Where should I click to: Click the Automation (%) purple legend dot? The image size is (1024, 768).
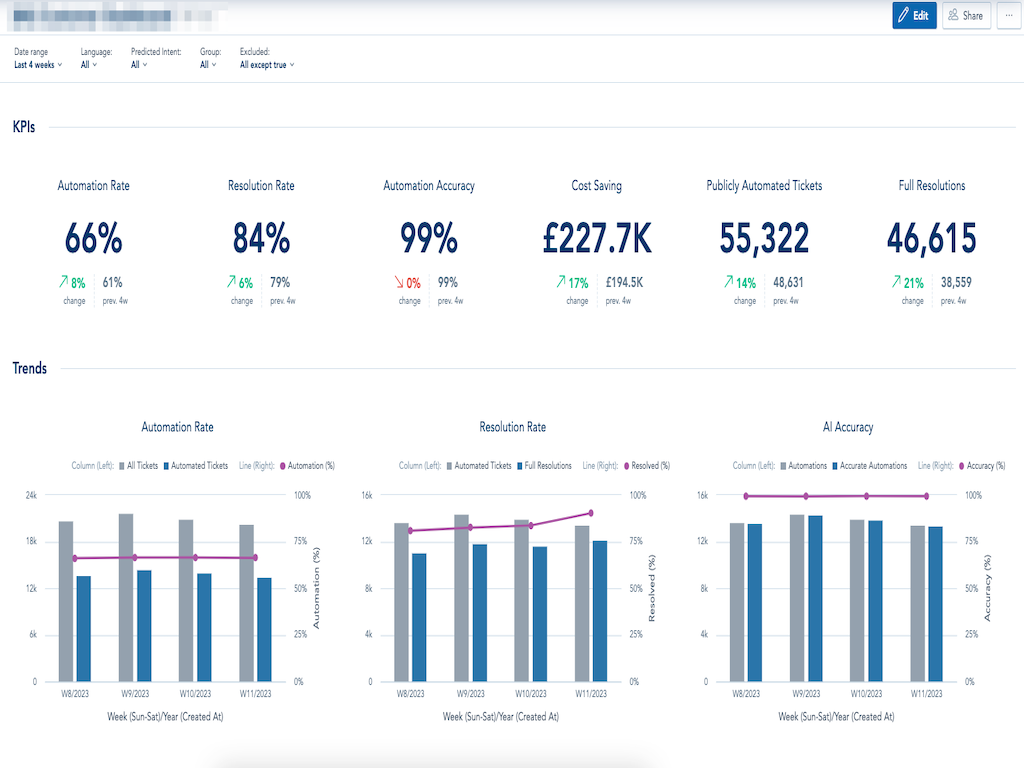pyautogui.click(x=286, y=466)
